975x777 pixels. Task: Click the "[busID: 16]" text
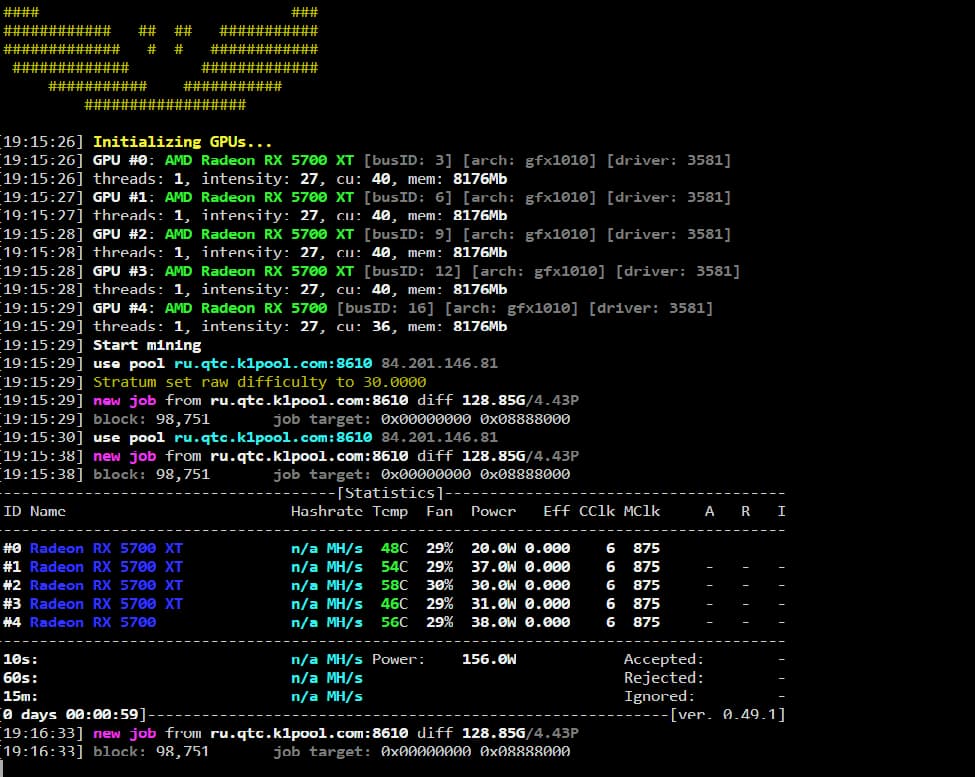pos(386,308)
